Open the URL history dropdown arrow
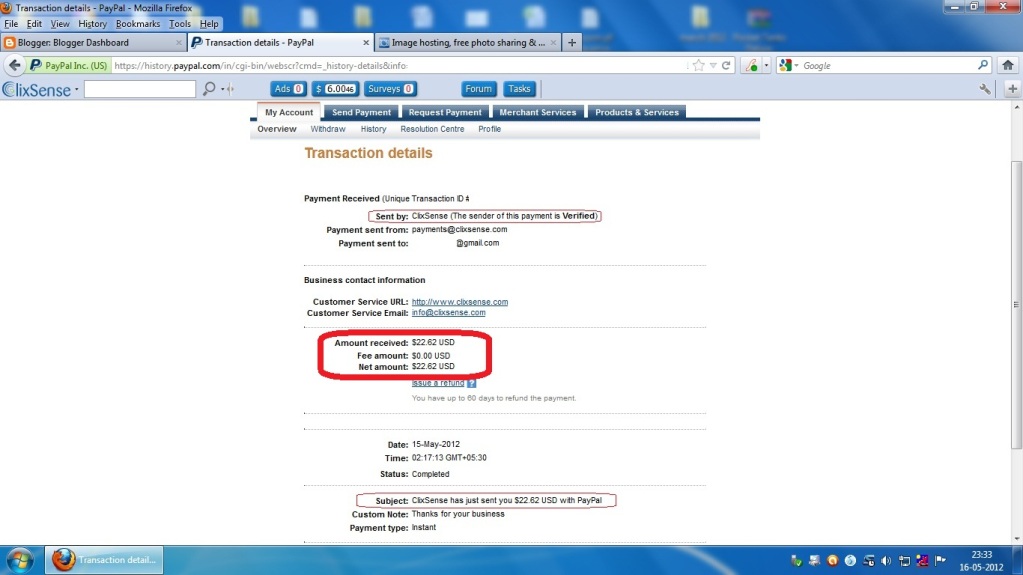Screen dimensions: 1023x575 coord(713,65)
